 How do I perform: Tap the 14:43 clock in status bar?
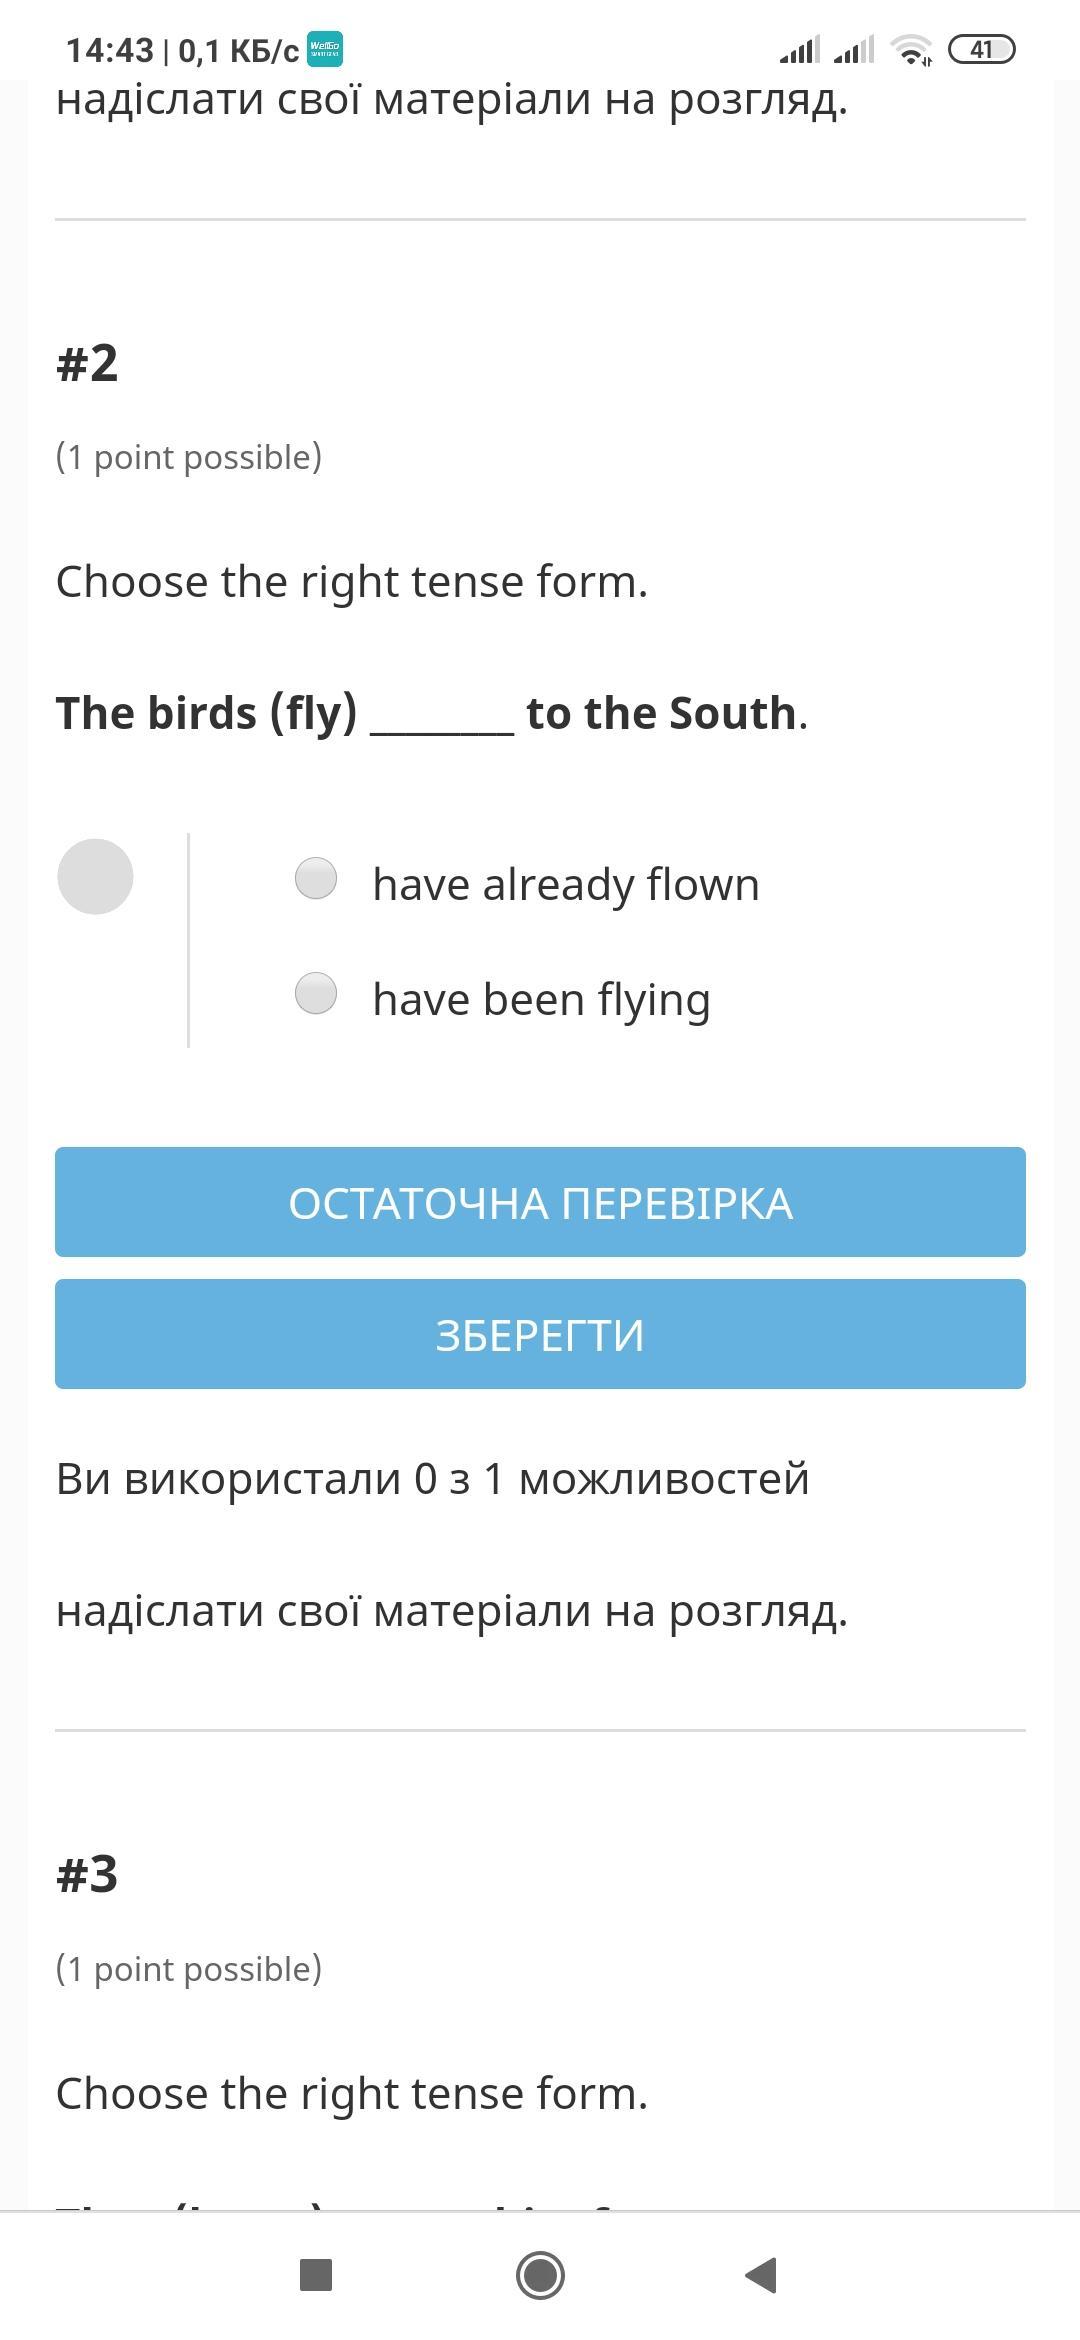[x=110, y=50]
